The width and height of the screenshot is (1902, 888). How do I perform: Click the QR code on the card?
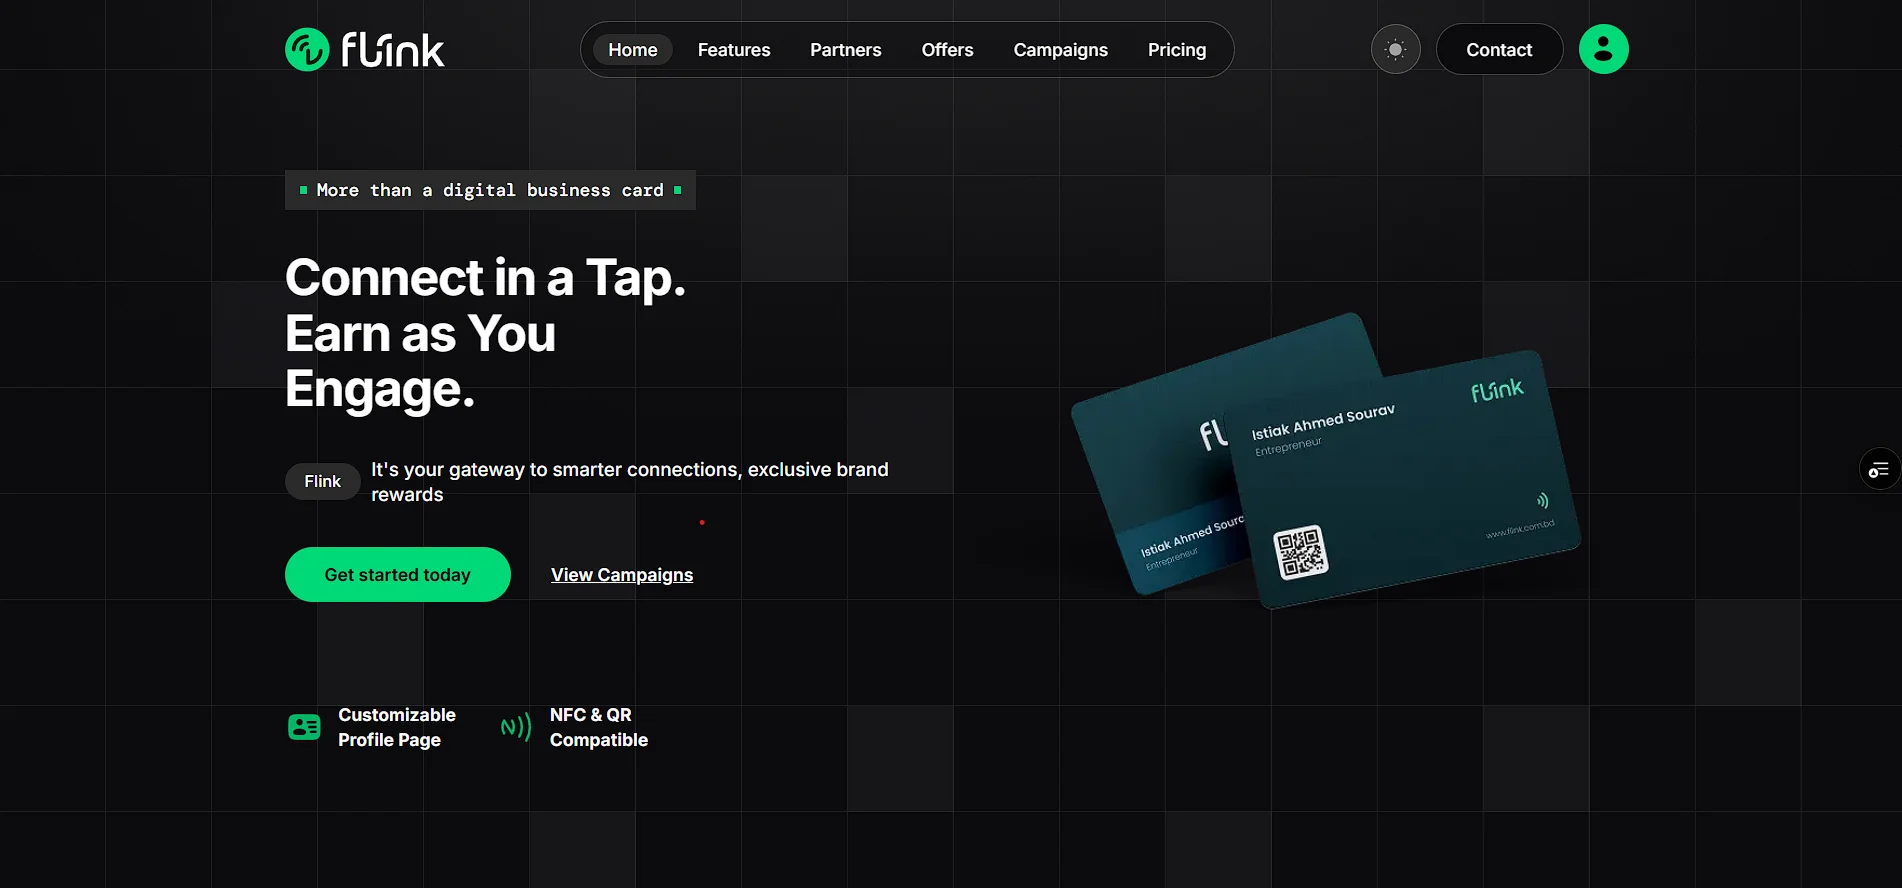pyautogui.click(x=1300, y=552)
